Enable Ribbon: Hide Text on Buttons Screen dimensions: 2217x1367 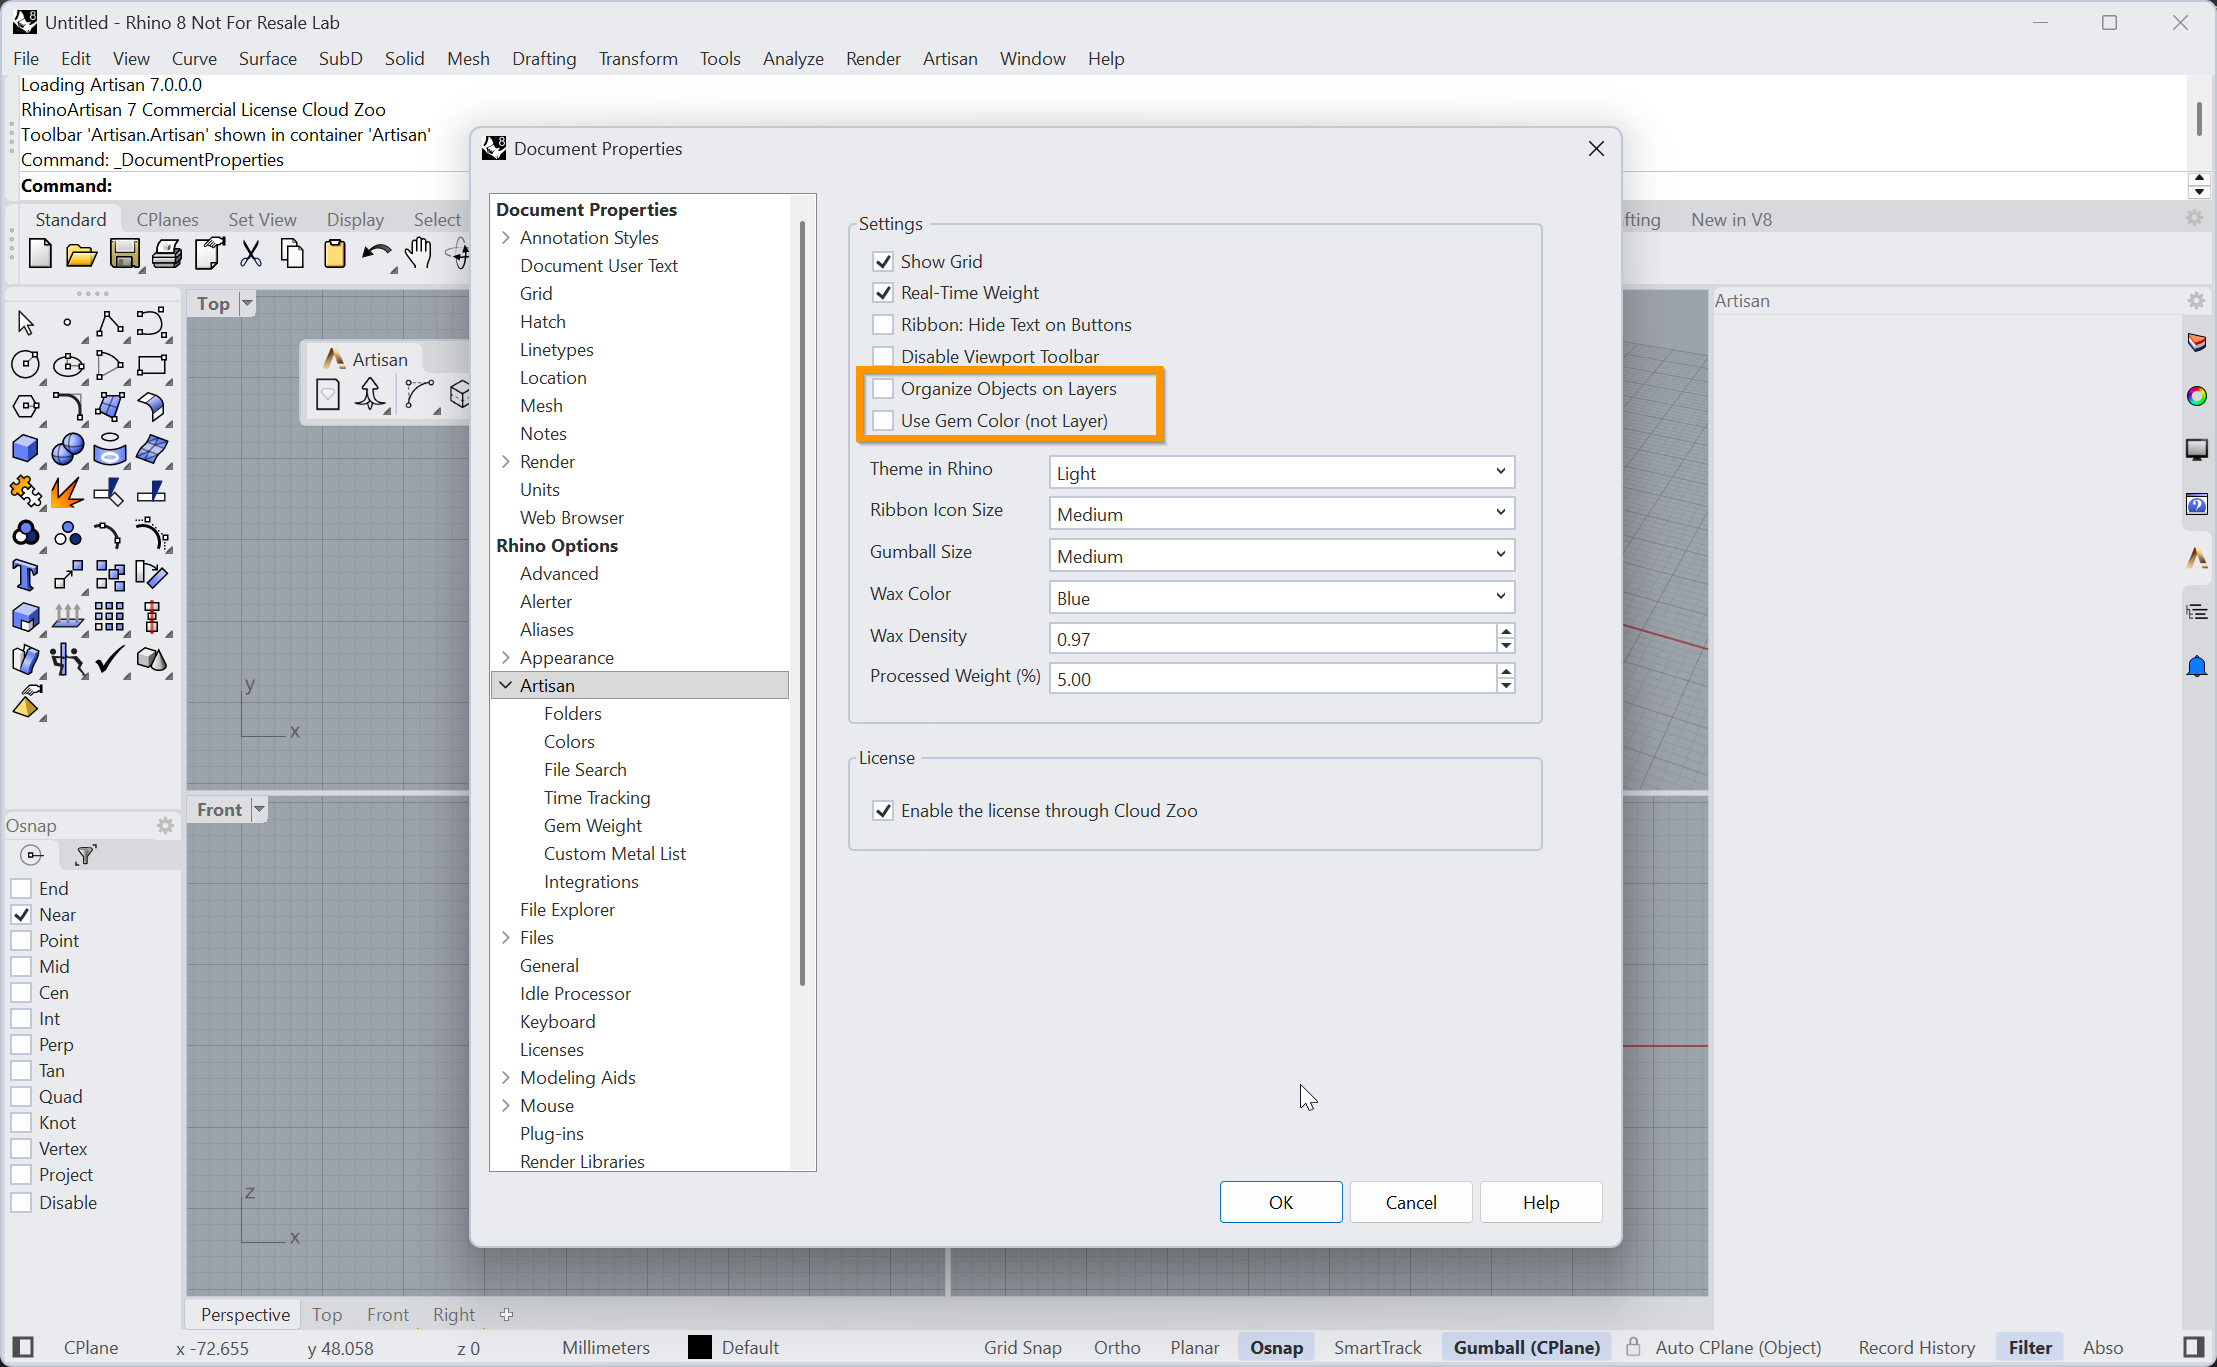(883, 325)
